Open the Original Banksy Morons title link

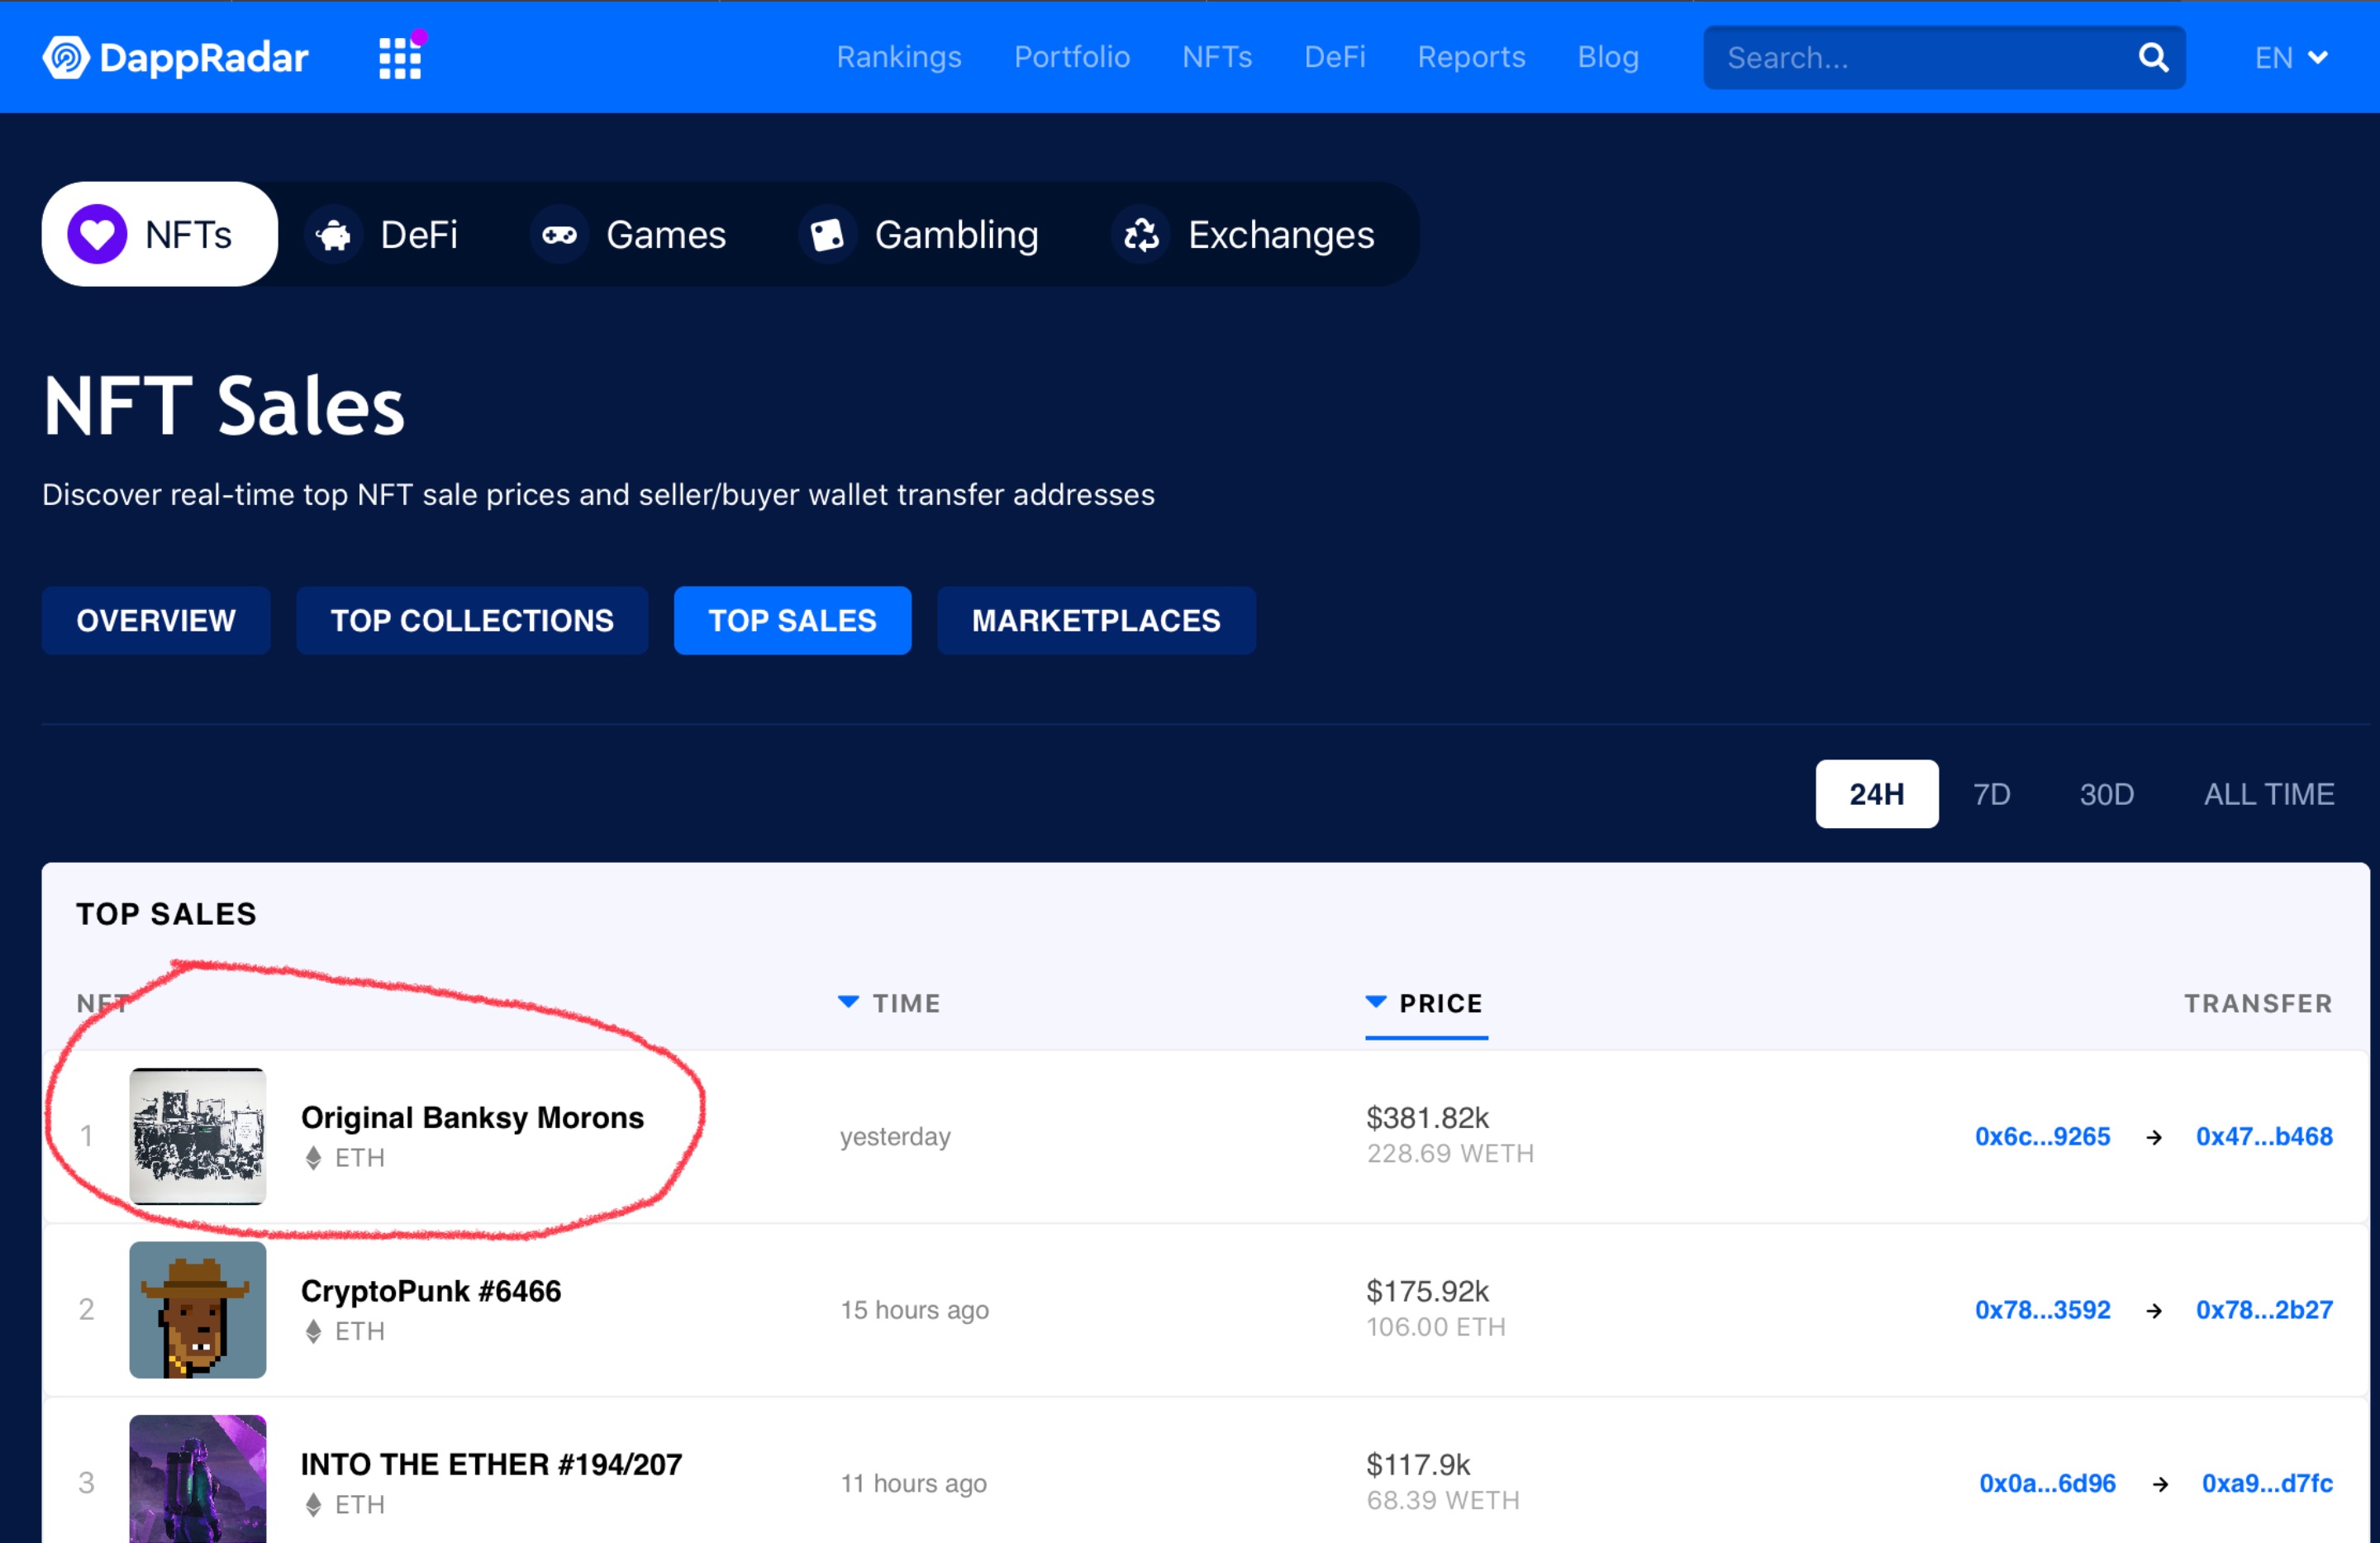click(472, 1117)
